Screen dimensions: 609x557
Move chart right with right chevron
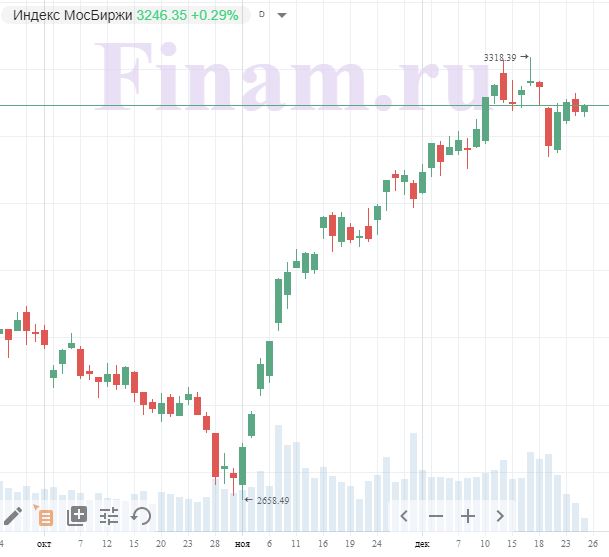(x=500, y=516)
